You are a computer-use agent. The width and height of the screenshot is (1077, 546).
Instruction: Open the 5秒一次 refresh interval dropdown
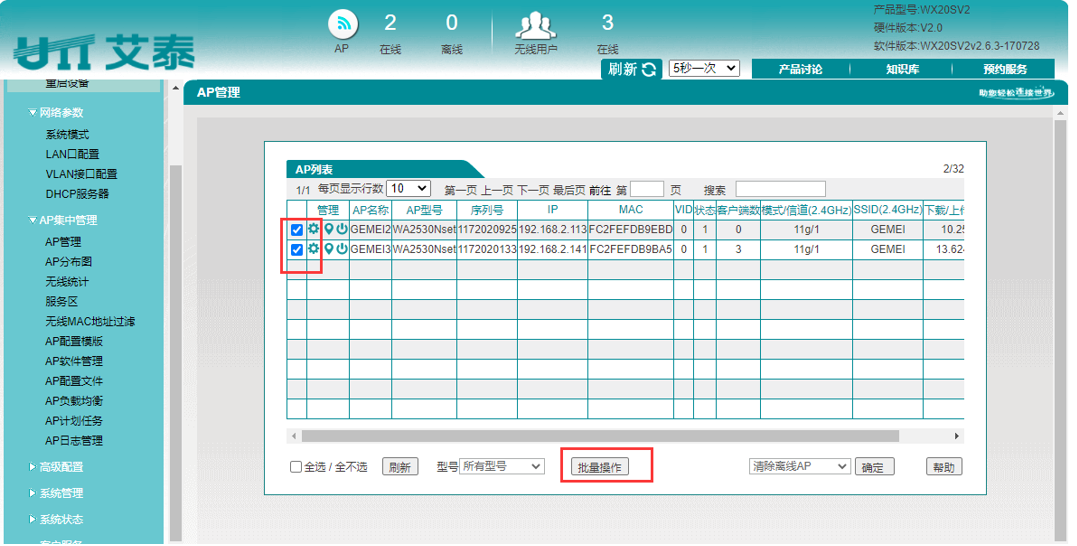click(x=703, y=68)
